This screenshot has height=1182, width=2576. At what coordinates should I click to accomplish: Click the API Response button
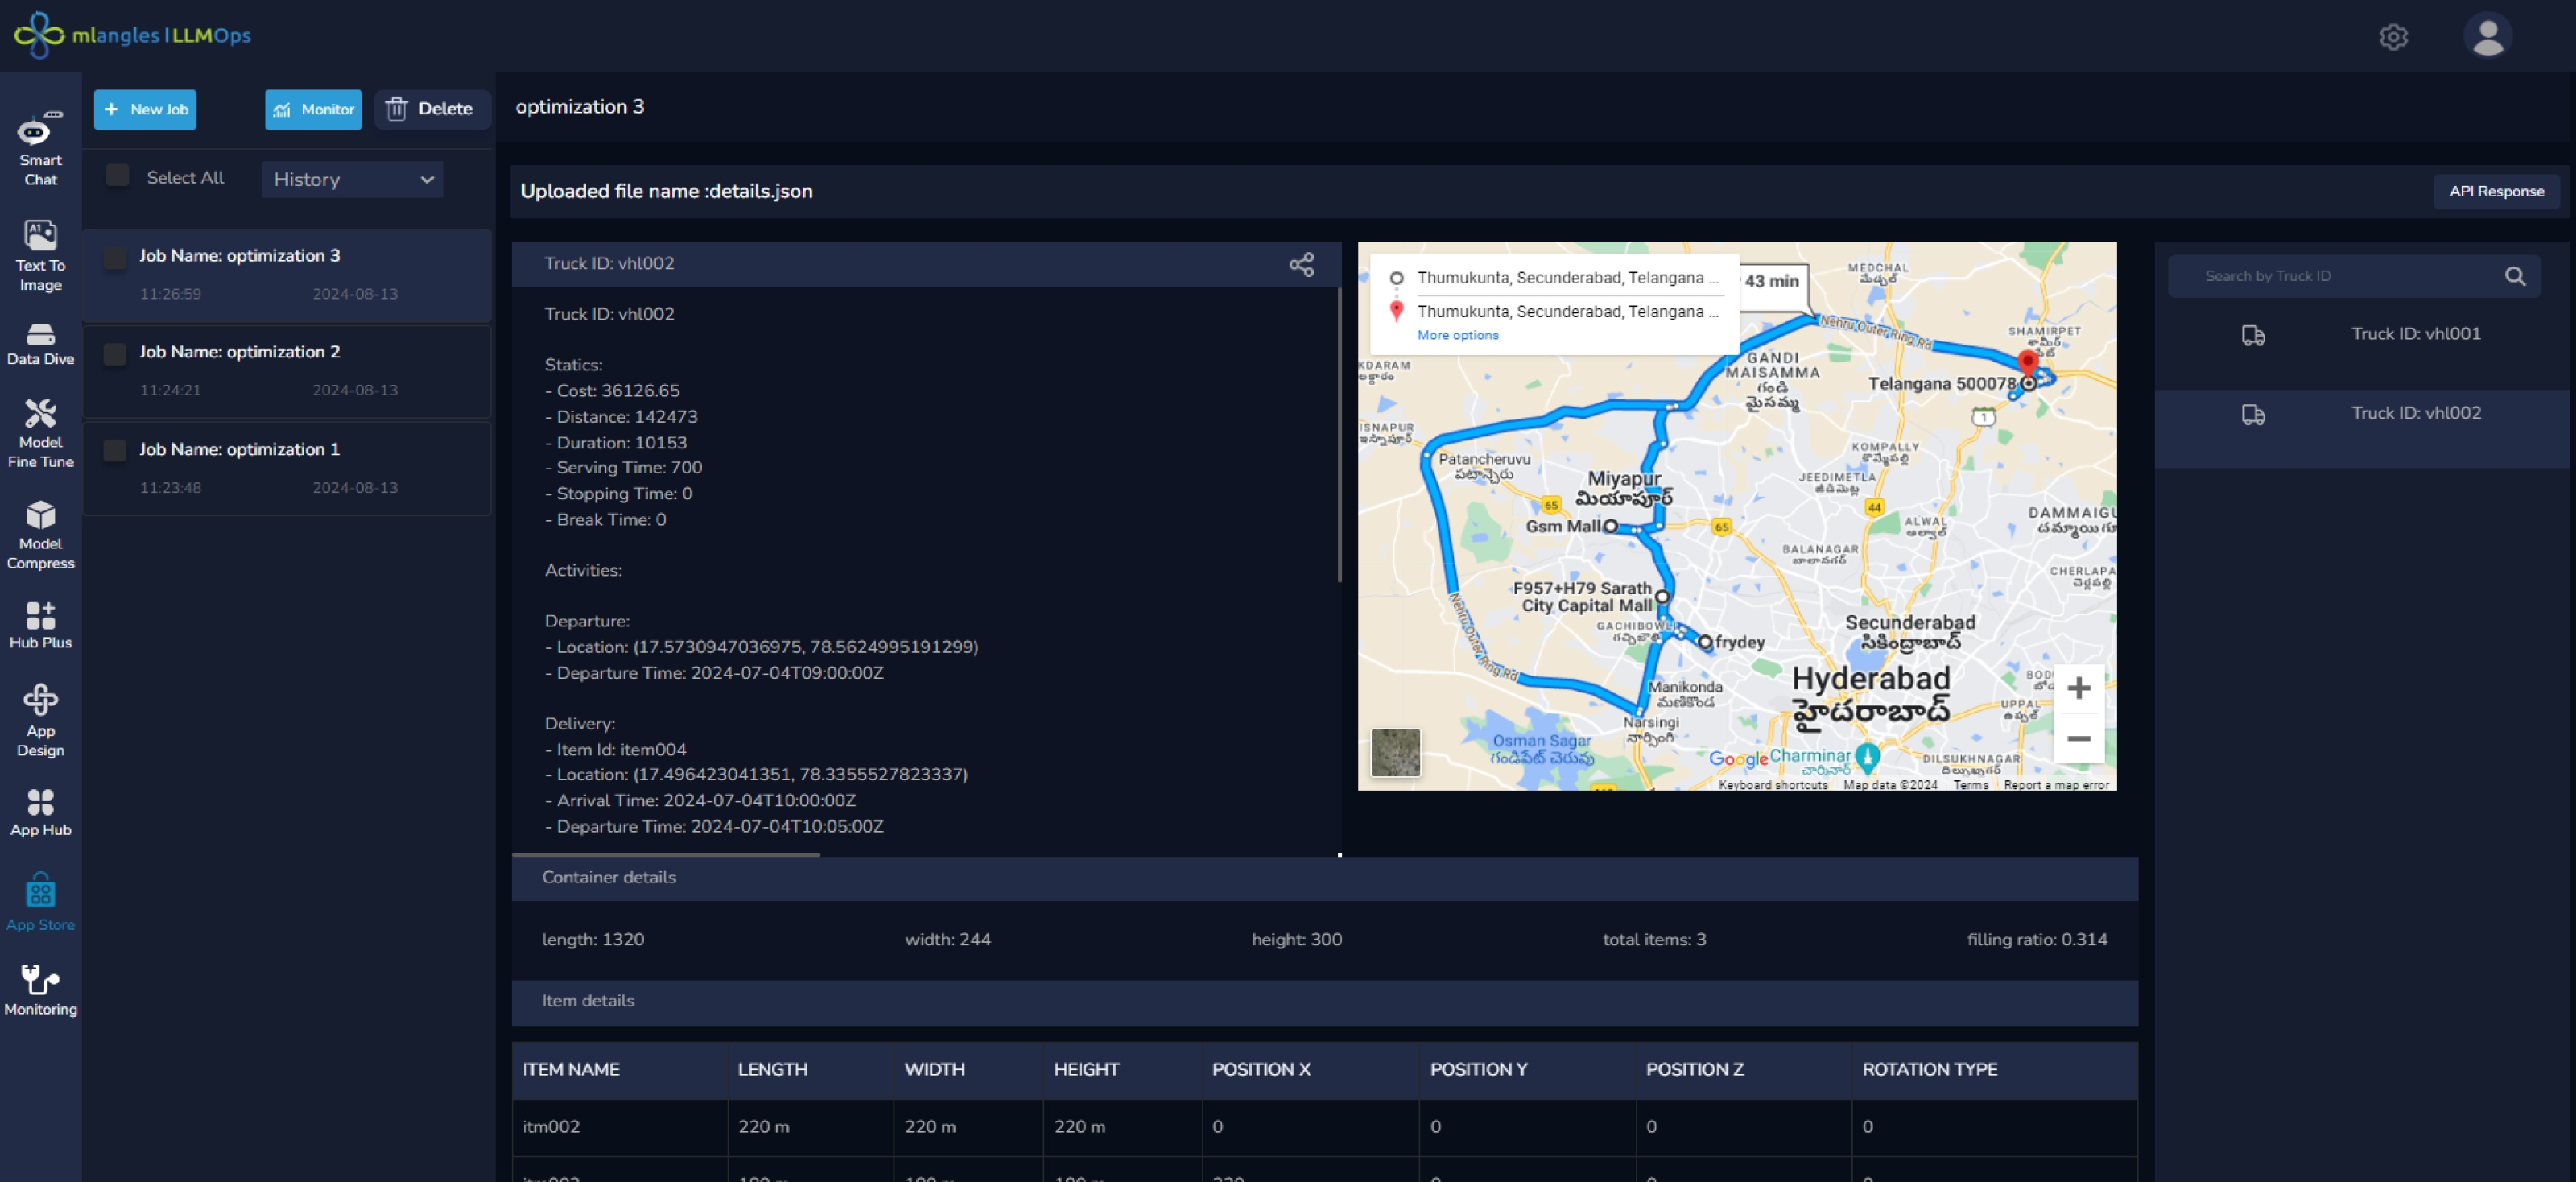coord(2496,191)
